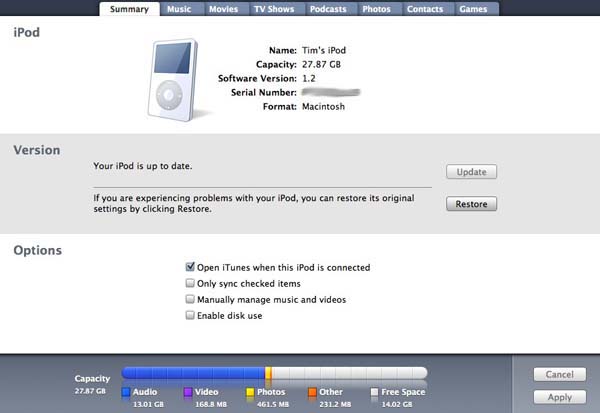Click the free space portion of capacity bar
Viewport: 600px width, 413px height.
349,373
